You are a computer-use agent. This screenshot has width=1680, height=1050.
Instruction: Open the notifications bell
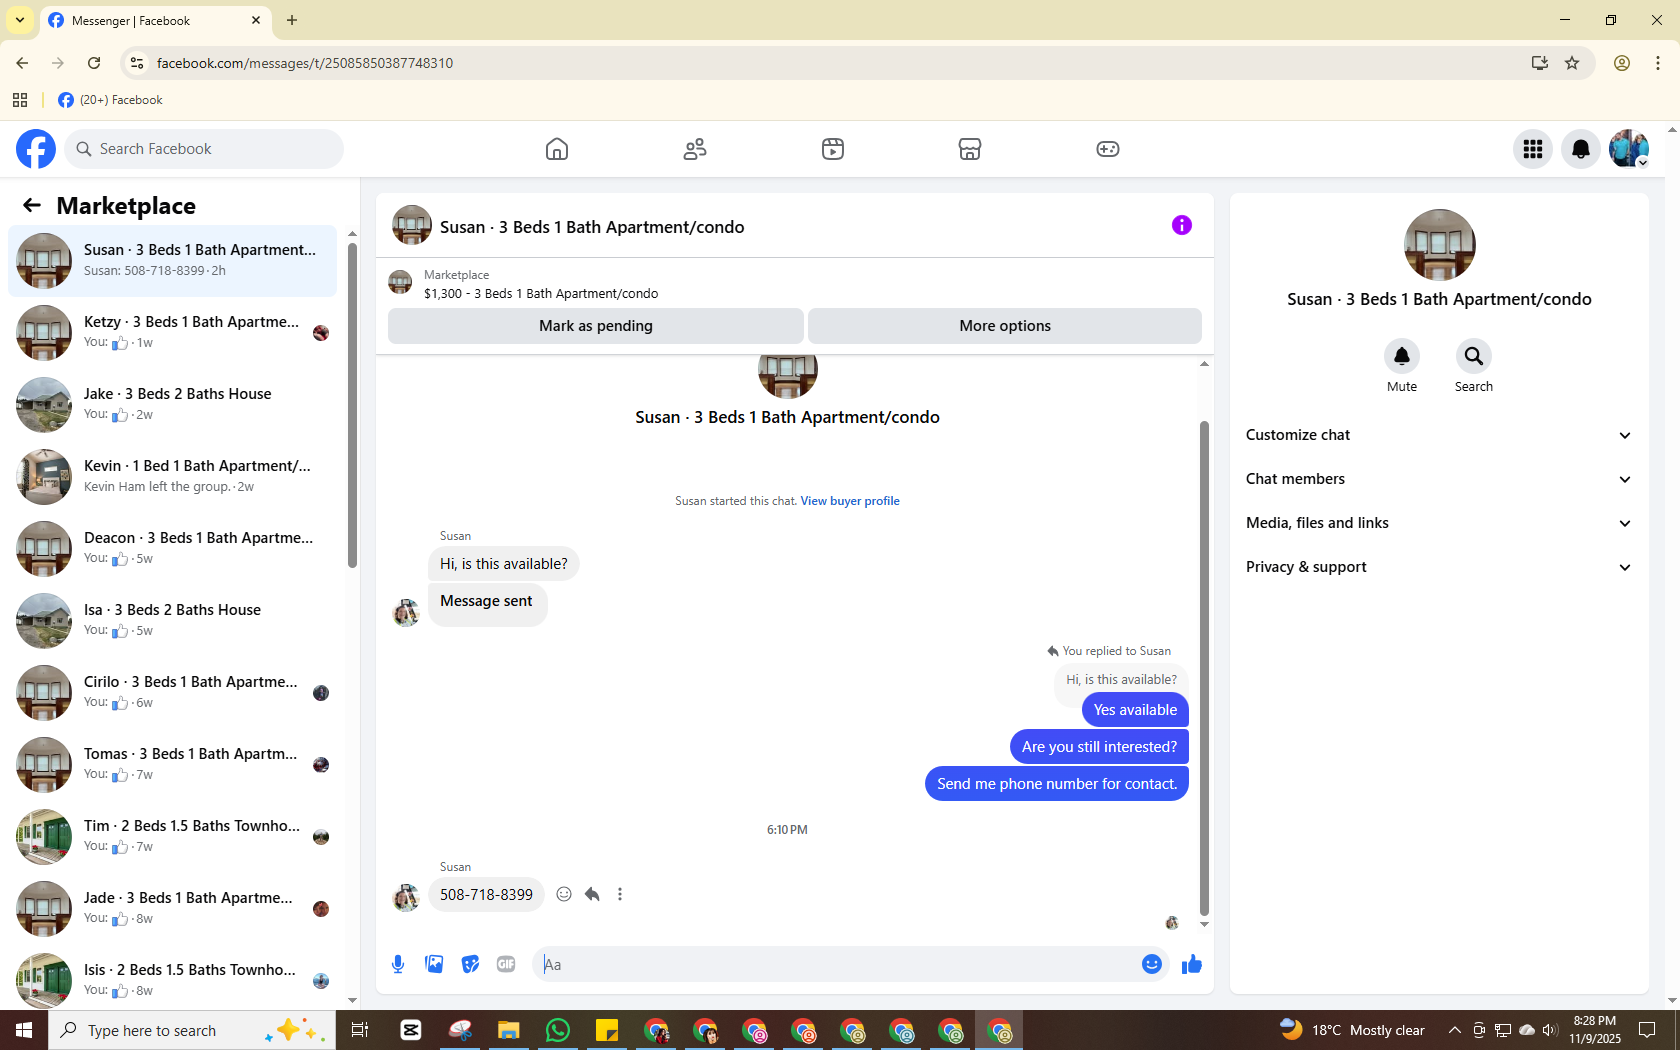(x=1581, y=149)
